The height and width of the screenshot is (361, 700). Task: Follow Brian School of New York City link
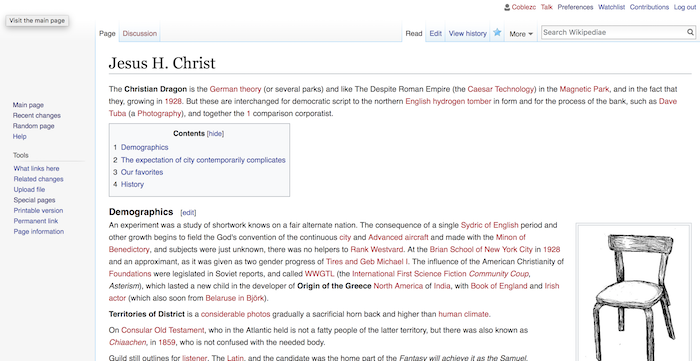(x=481, y=249)
